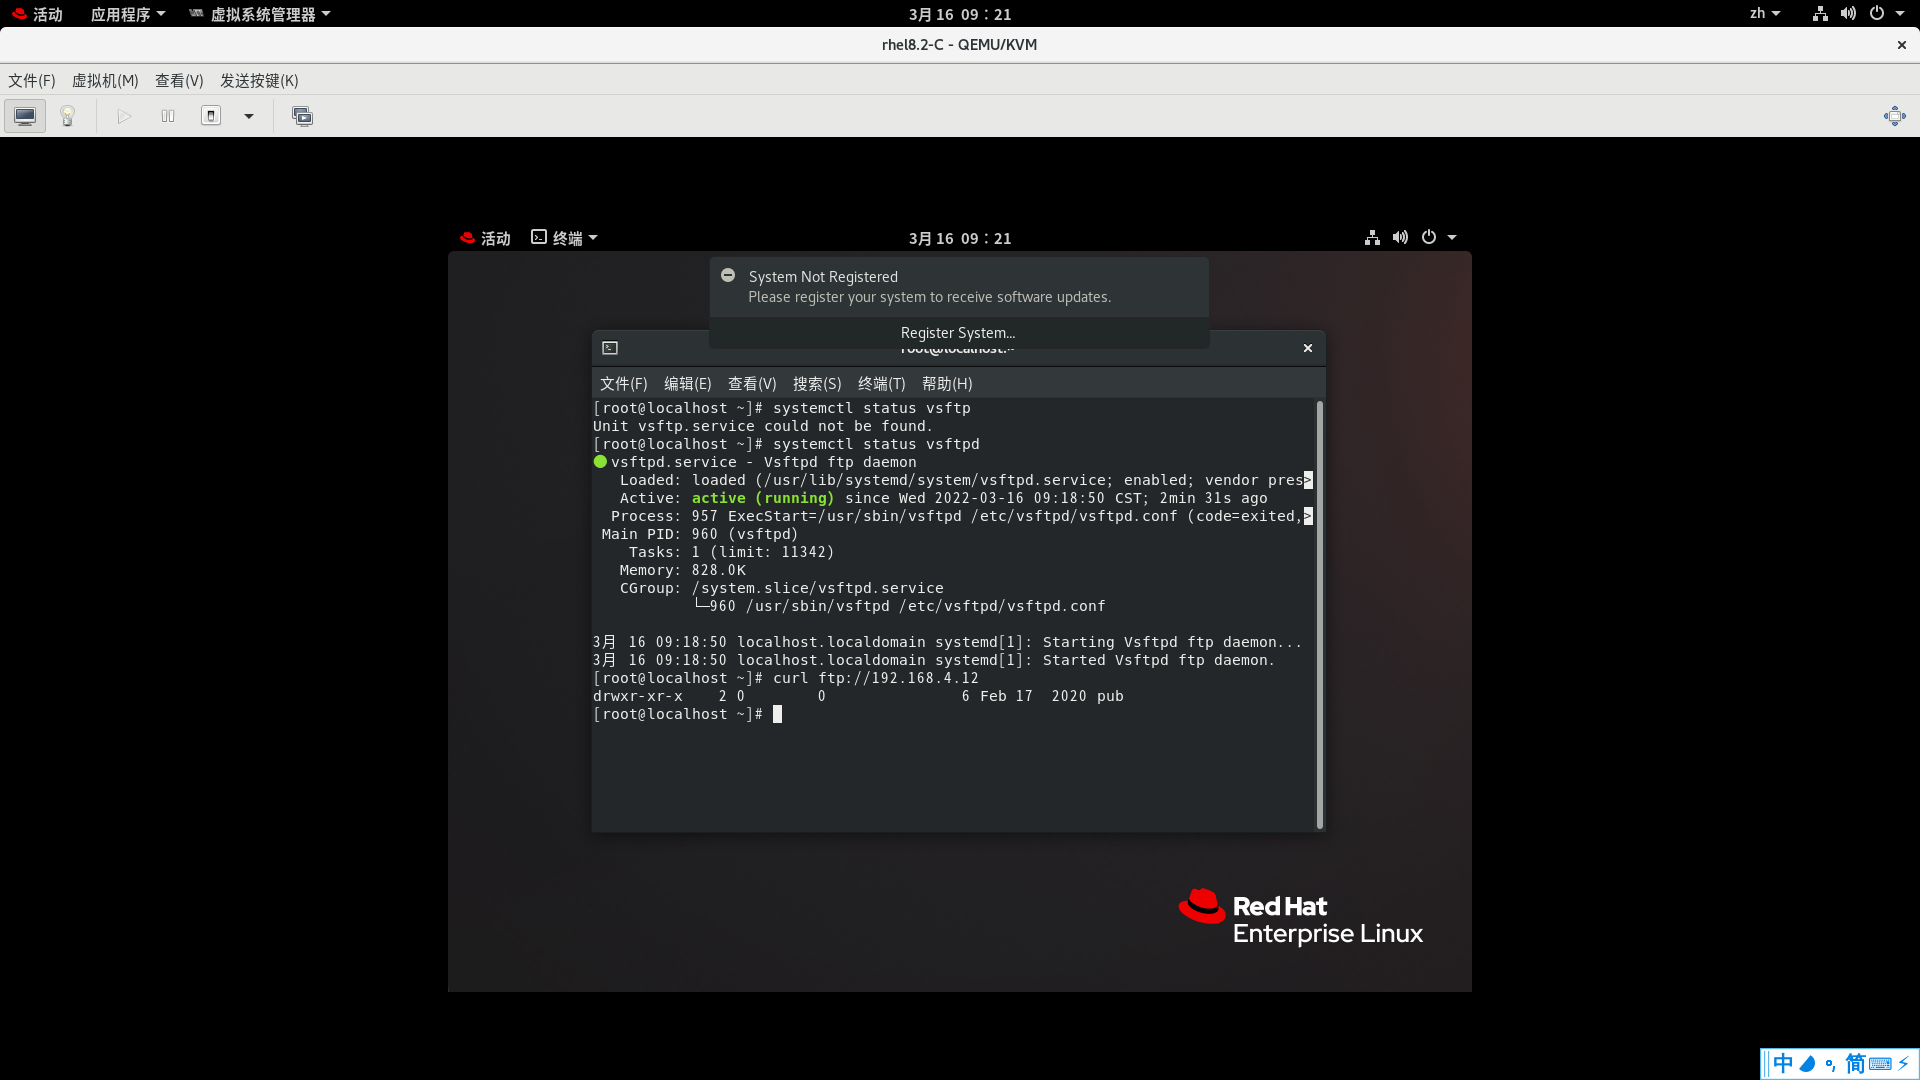Show virtual hardware details via lightbulb icon

click(66, 115)
